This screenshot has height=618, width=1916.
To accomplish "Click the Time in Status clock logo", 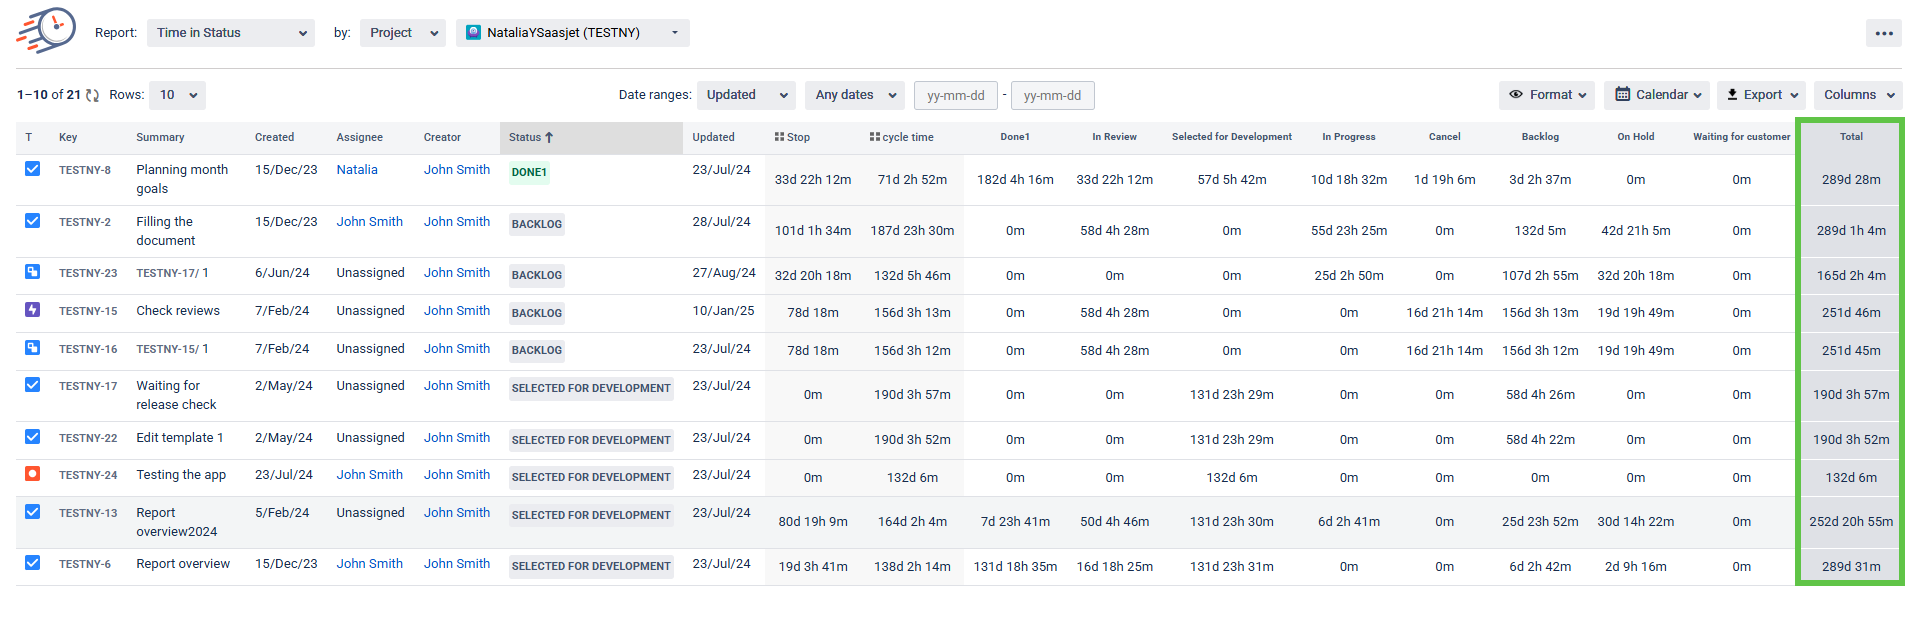I will 47,30.
